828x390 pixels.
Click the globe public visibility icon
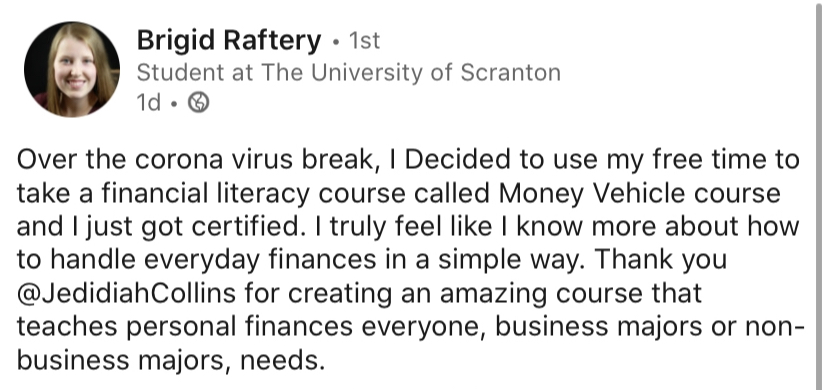[199, 102]
